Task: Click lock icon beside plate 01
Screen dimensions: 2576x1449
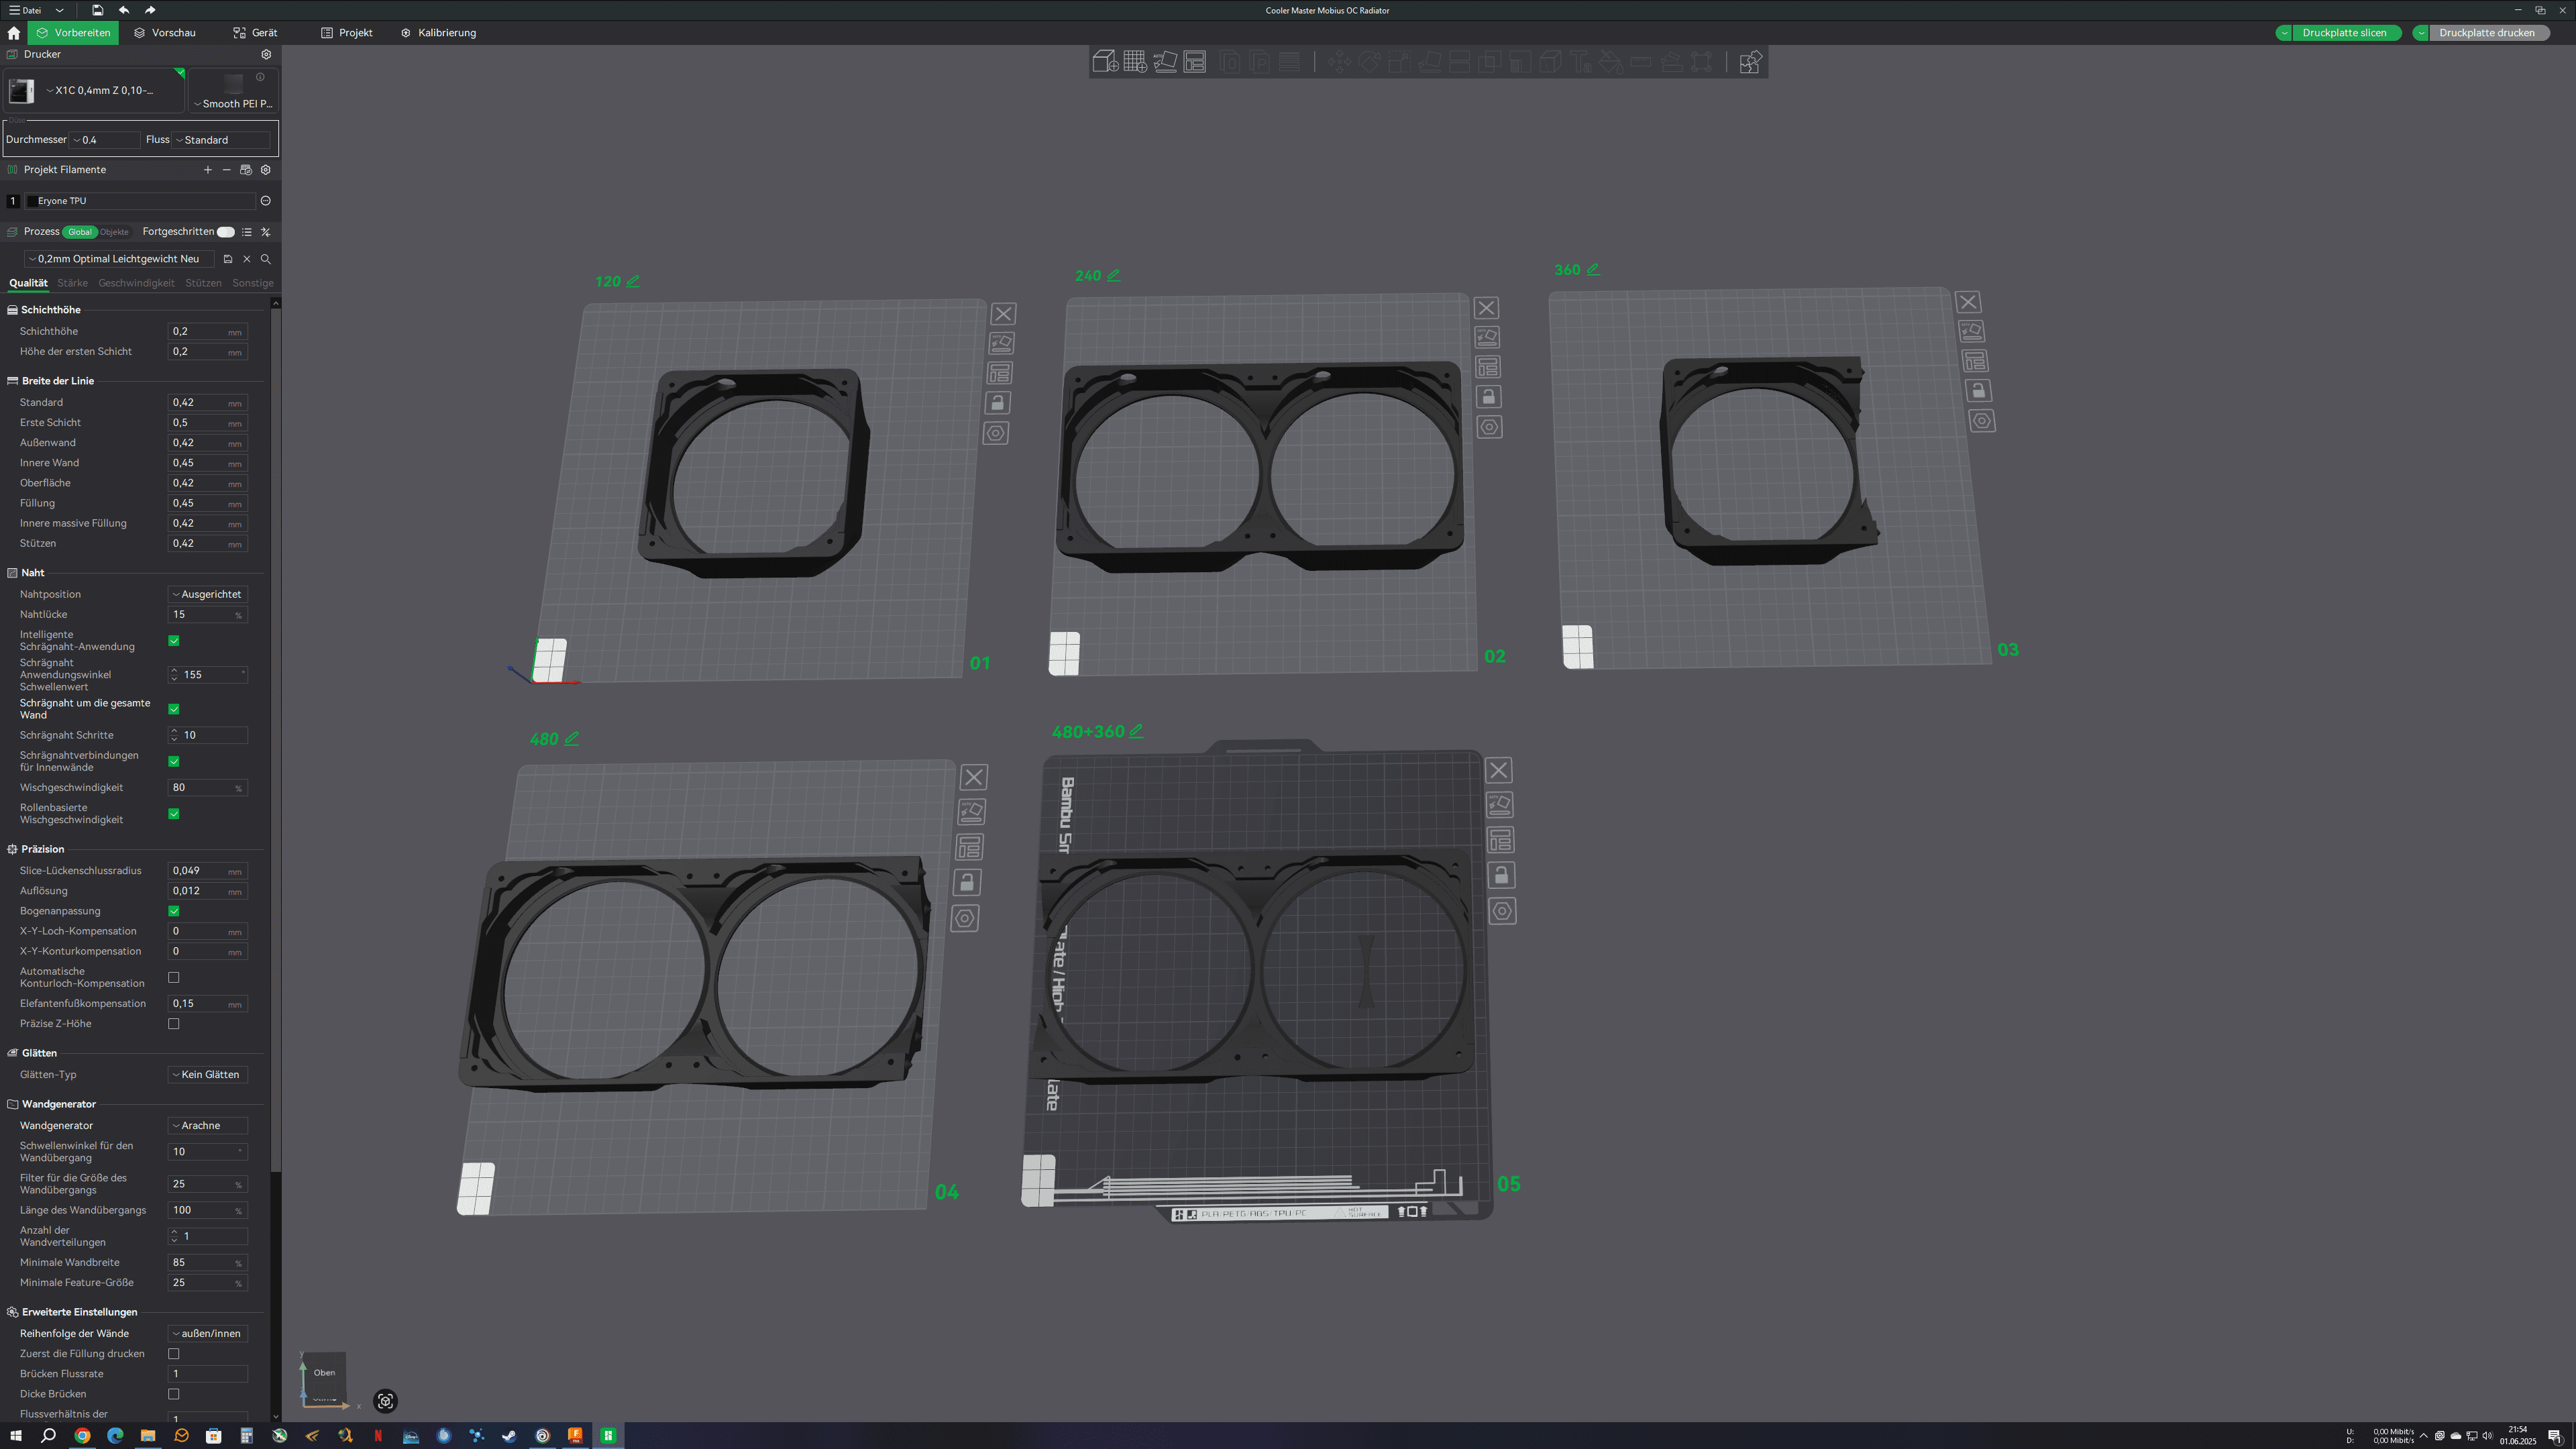Action: point(997,403)
